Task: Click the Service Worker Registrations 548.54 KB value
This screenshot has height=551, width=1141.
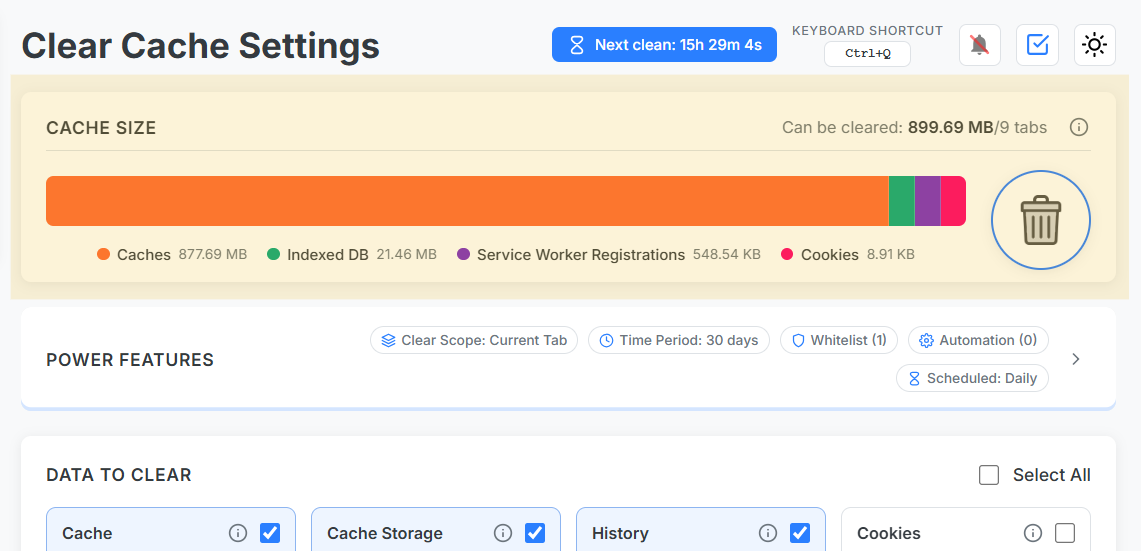Action: pos(726,255)
